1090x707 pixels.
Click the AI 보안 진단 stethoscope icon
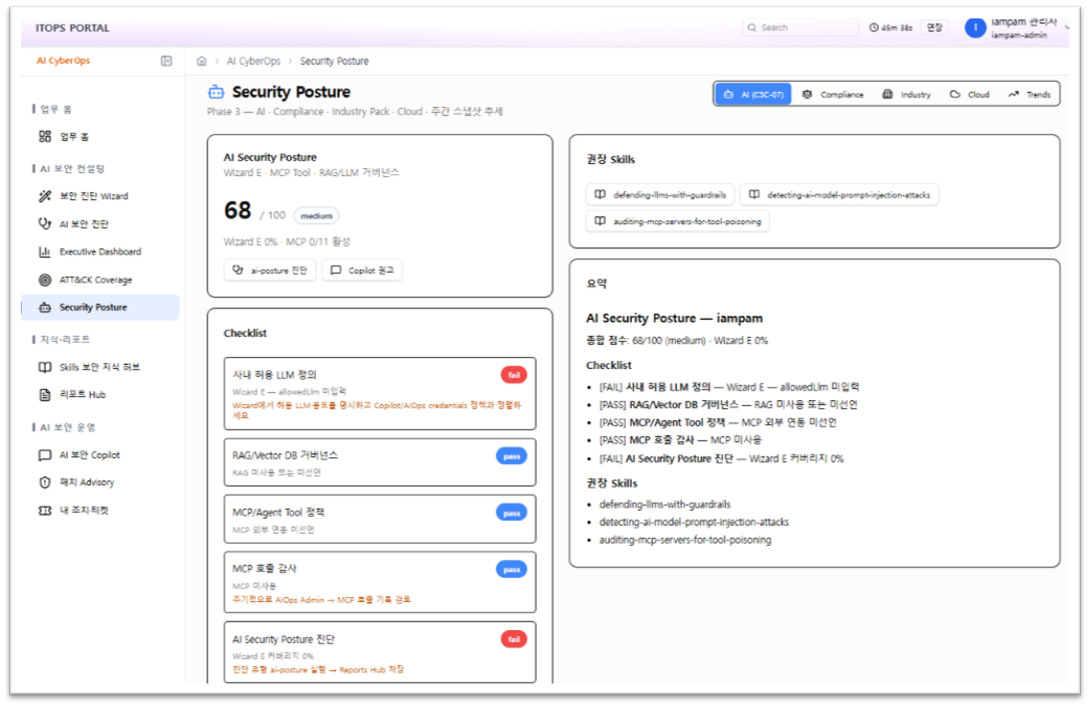45,224
